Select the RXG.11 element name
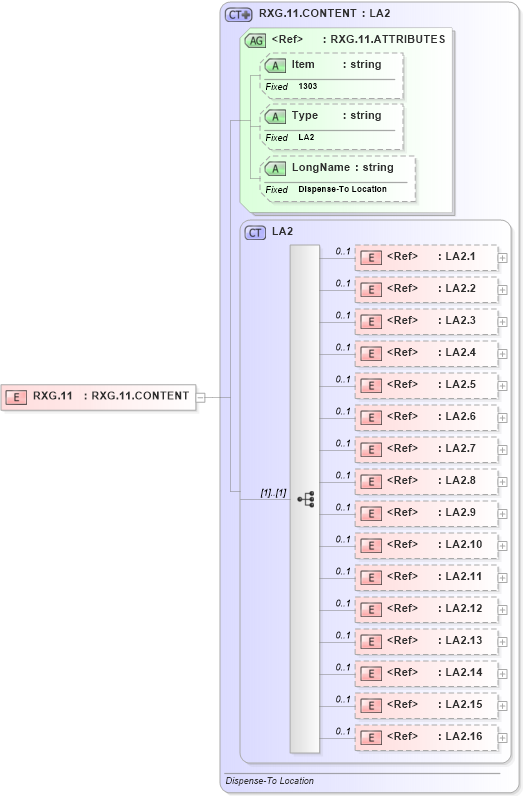The image size is (523, 796). (x=53, y=396)
